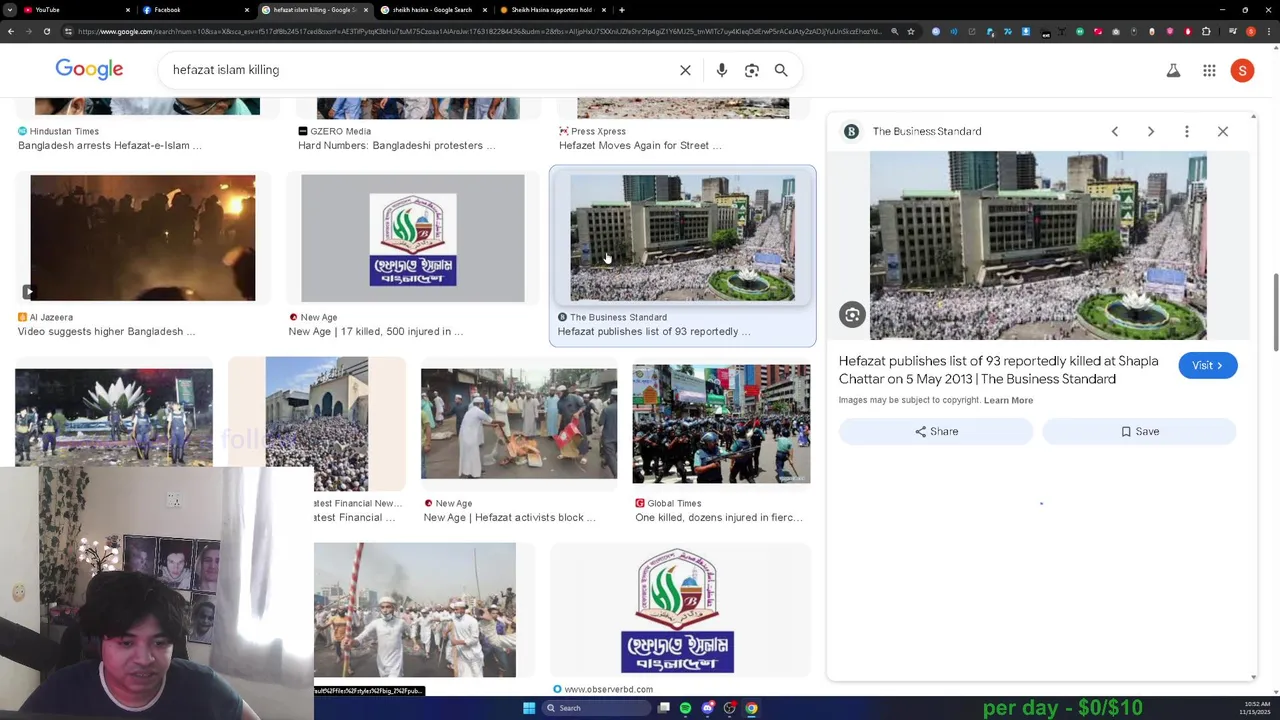Viewport: 1280px width, 720px height.
Task: Submit the search with the magnifier icon
Action: click(781, 70)
